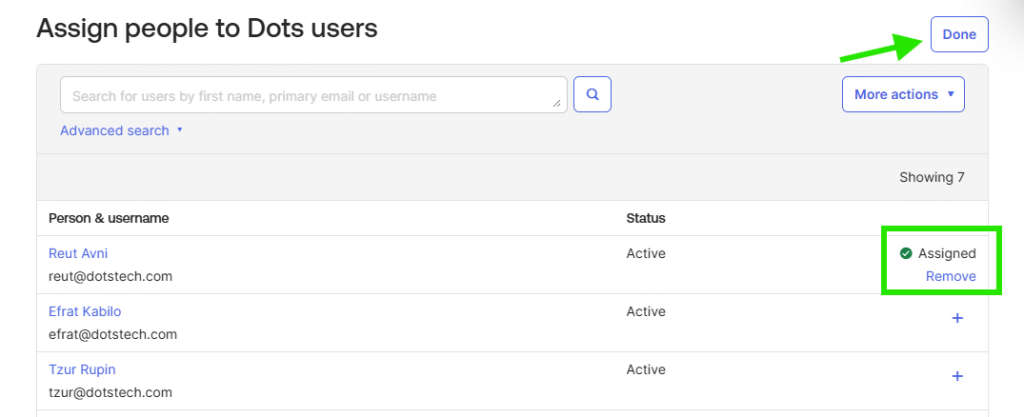Viewport: 1024px width, 417px height.
Task: Add Efrat Kabilo with the plus icon
Action: click(956, 318)
